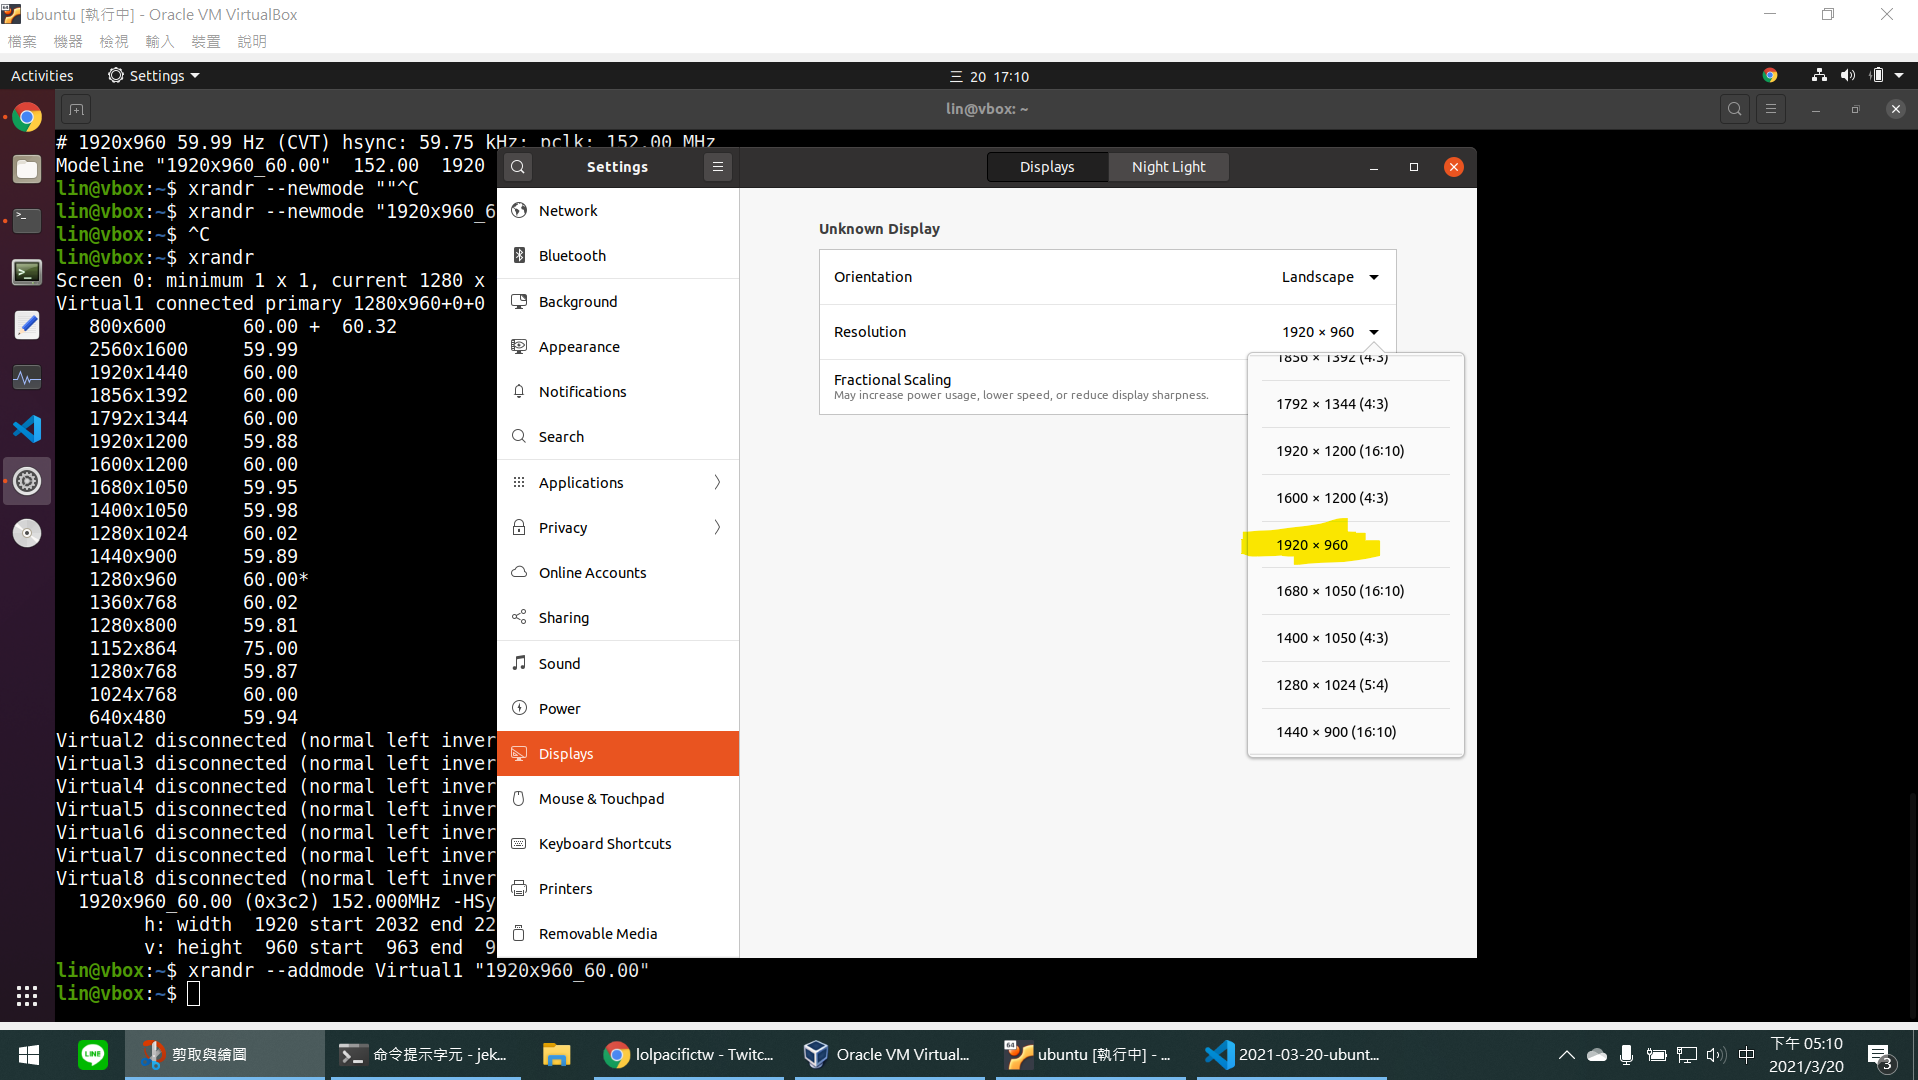Switch to the Night Light tab
Viewport: 1918px width, 1080px height.
1168,167
